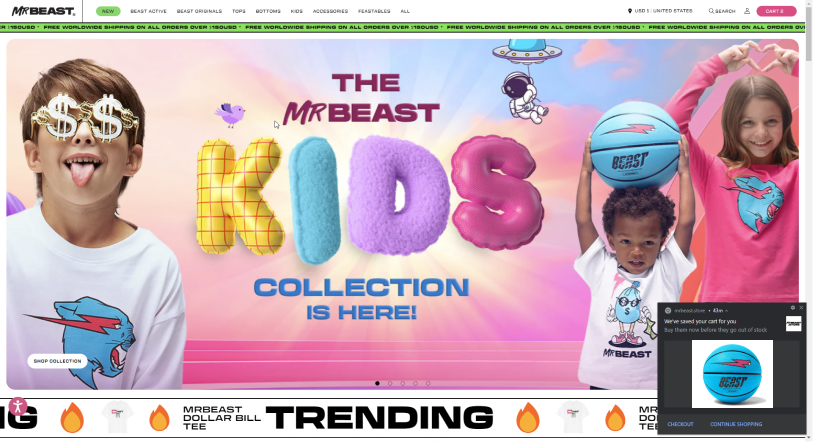Image resolution: width=813 pixels, height=442 pixels.
Task: Jump to the fifth carousel dot
Action: point(428,384)
